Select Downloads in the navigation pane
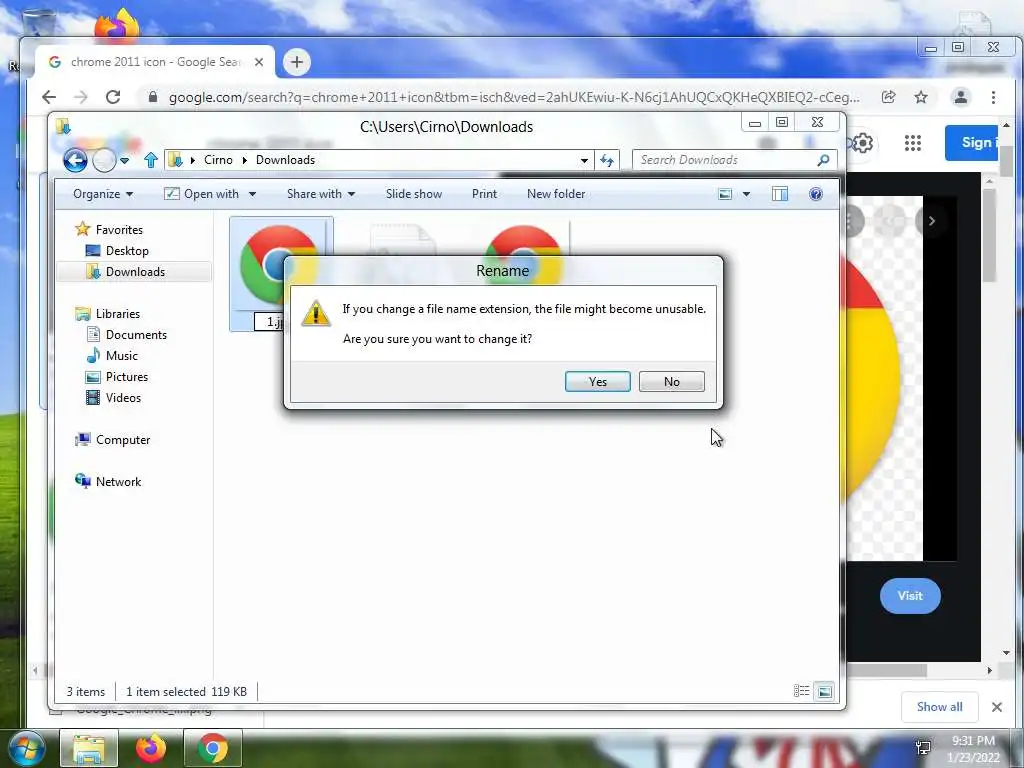Screen dimensions: 1024x768 click(135, 272)
